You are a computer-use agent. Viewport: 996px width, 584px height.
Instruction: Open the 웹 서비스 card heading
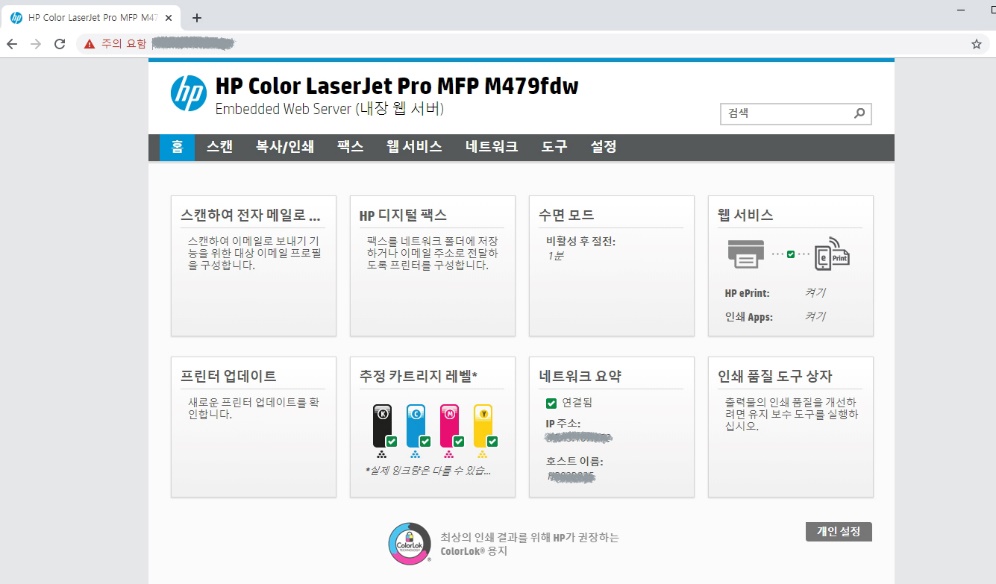point(745,215)
